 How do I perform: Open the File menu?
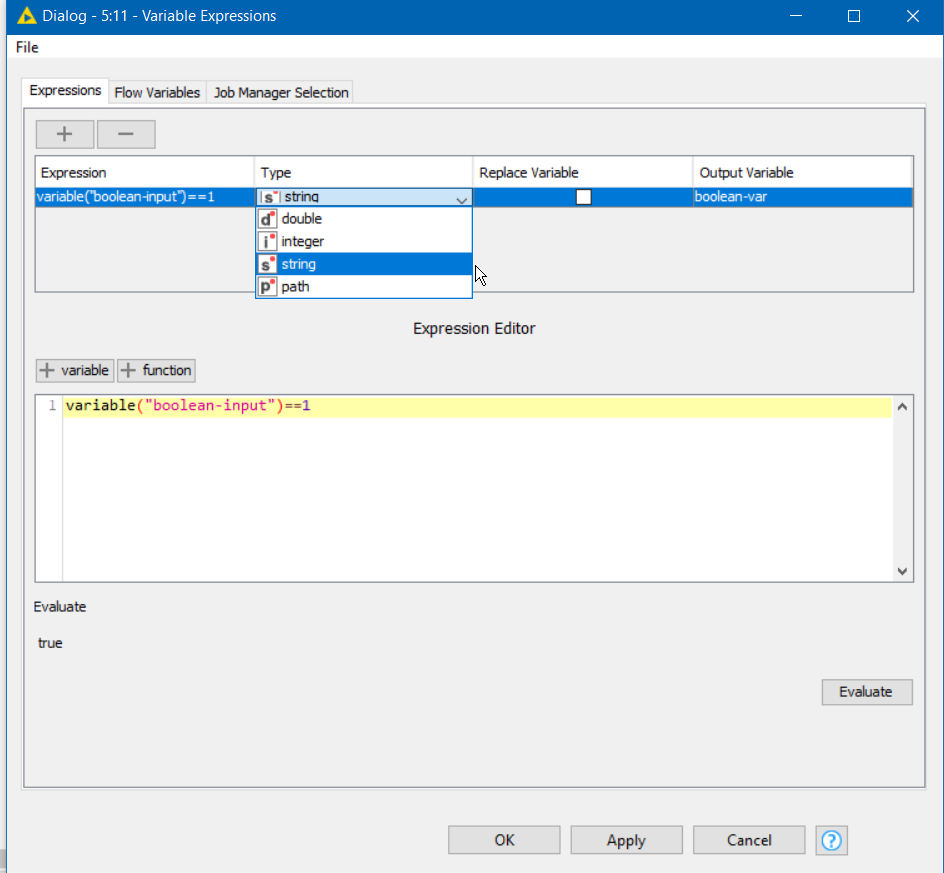click(27, 47)
